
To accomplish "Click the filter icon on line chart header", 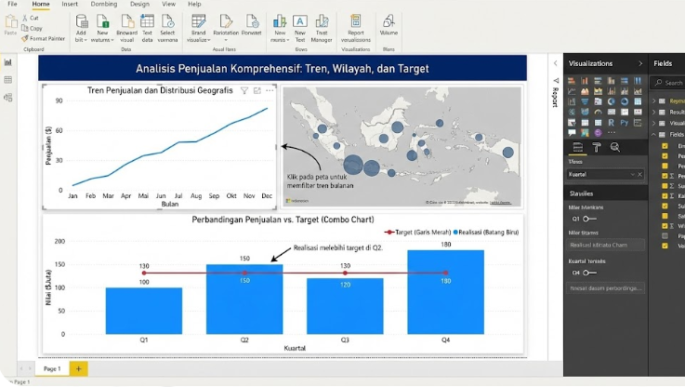I will pyautogui.click(x=244, y=90).
